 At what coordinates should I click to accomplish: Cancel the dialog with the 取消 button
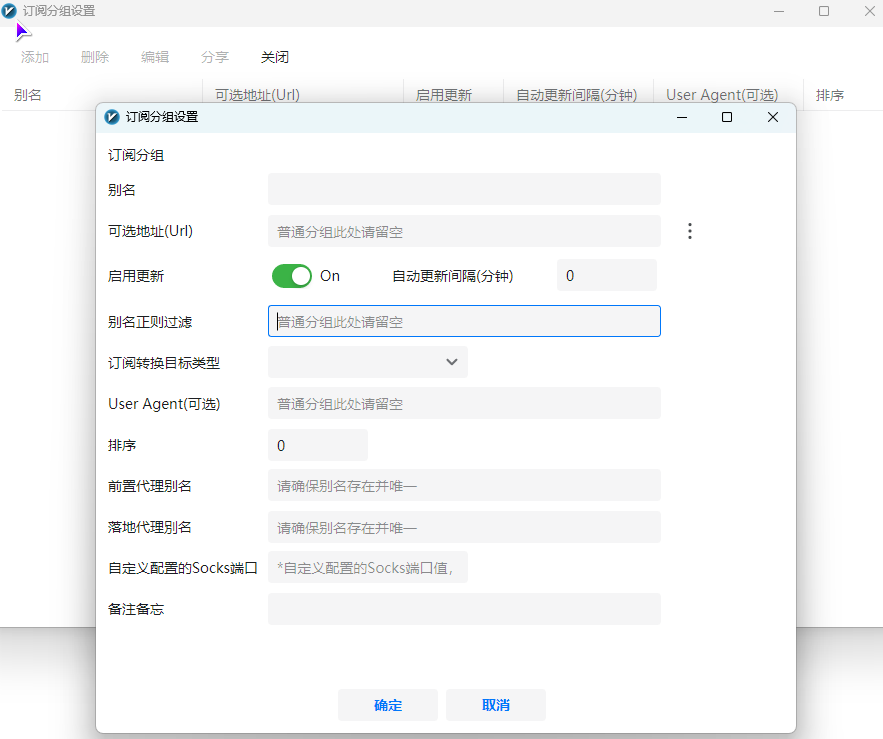(495, 705)
